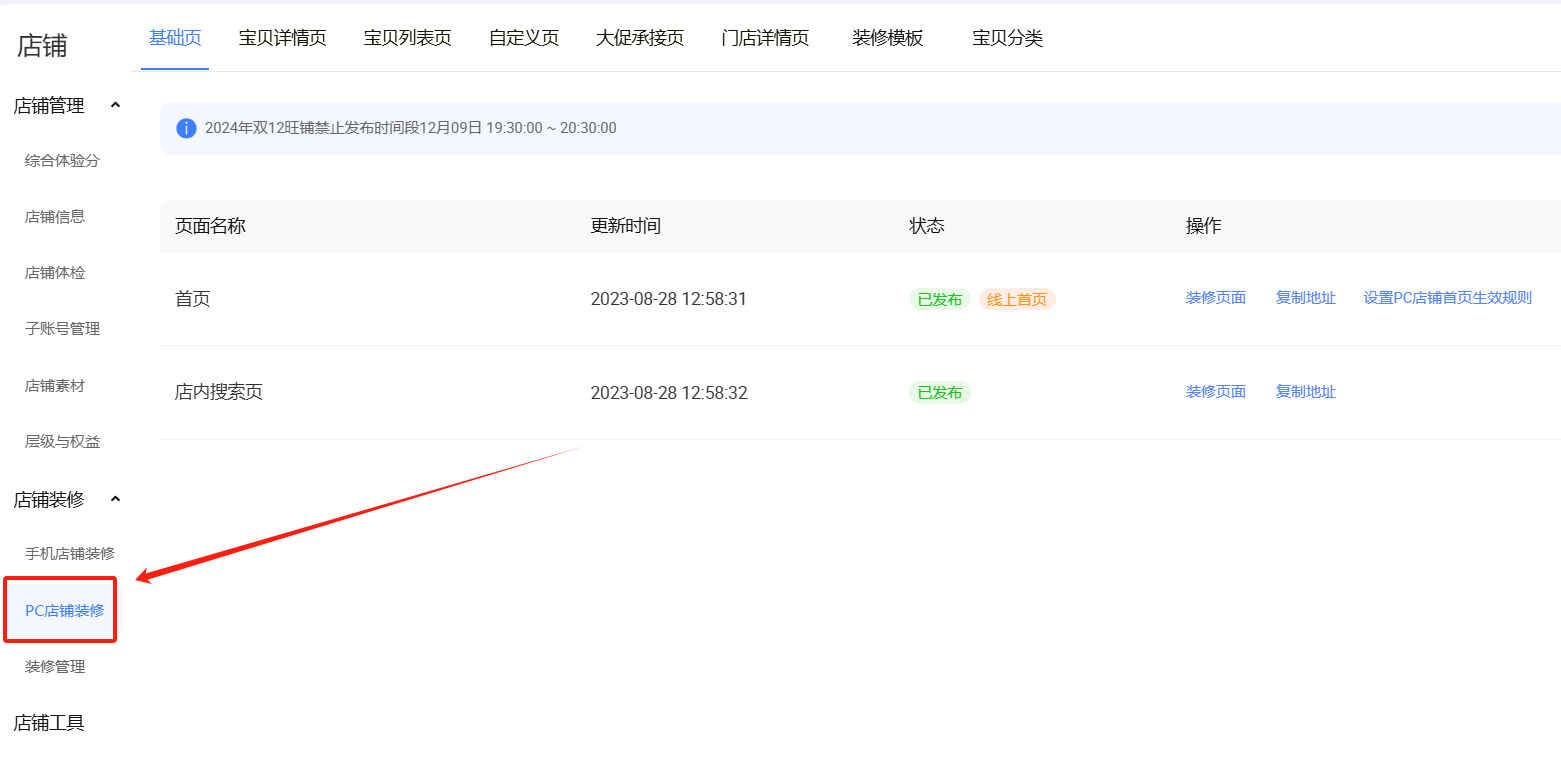Open 子账号管理 menu item
The height and width of the screenshot is (766, 1561).
(x=62, y=328)
